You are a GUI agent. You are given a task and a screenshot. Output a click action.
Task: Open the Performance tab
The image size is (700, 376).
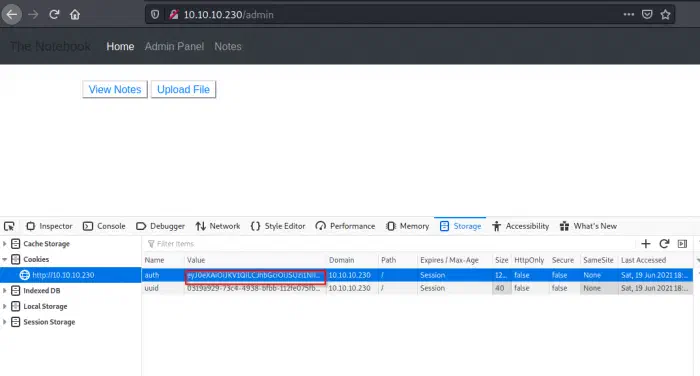coord(346,226)
